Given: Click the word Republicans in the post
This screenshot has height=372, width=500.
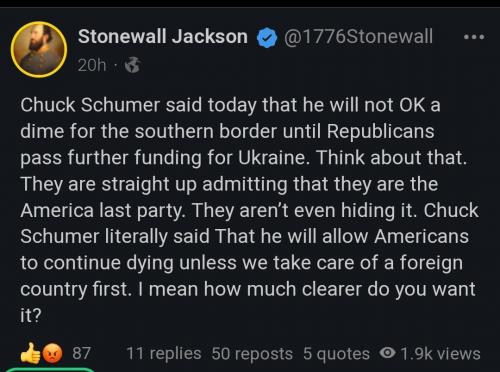Looking at the screenshot, I should [x=380, y=131].
